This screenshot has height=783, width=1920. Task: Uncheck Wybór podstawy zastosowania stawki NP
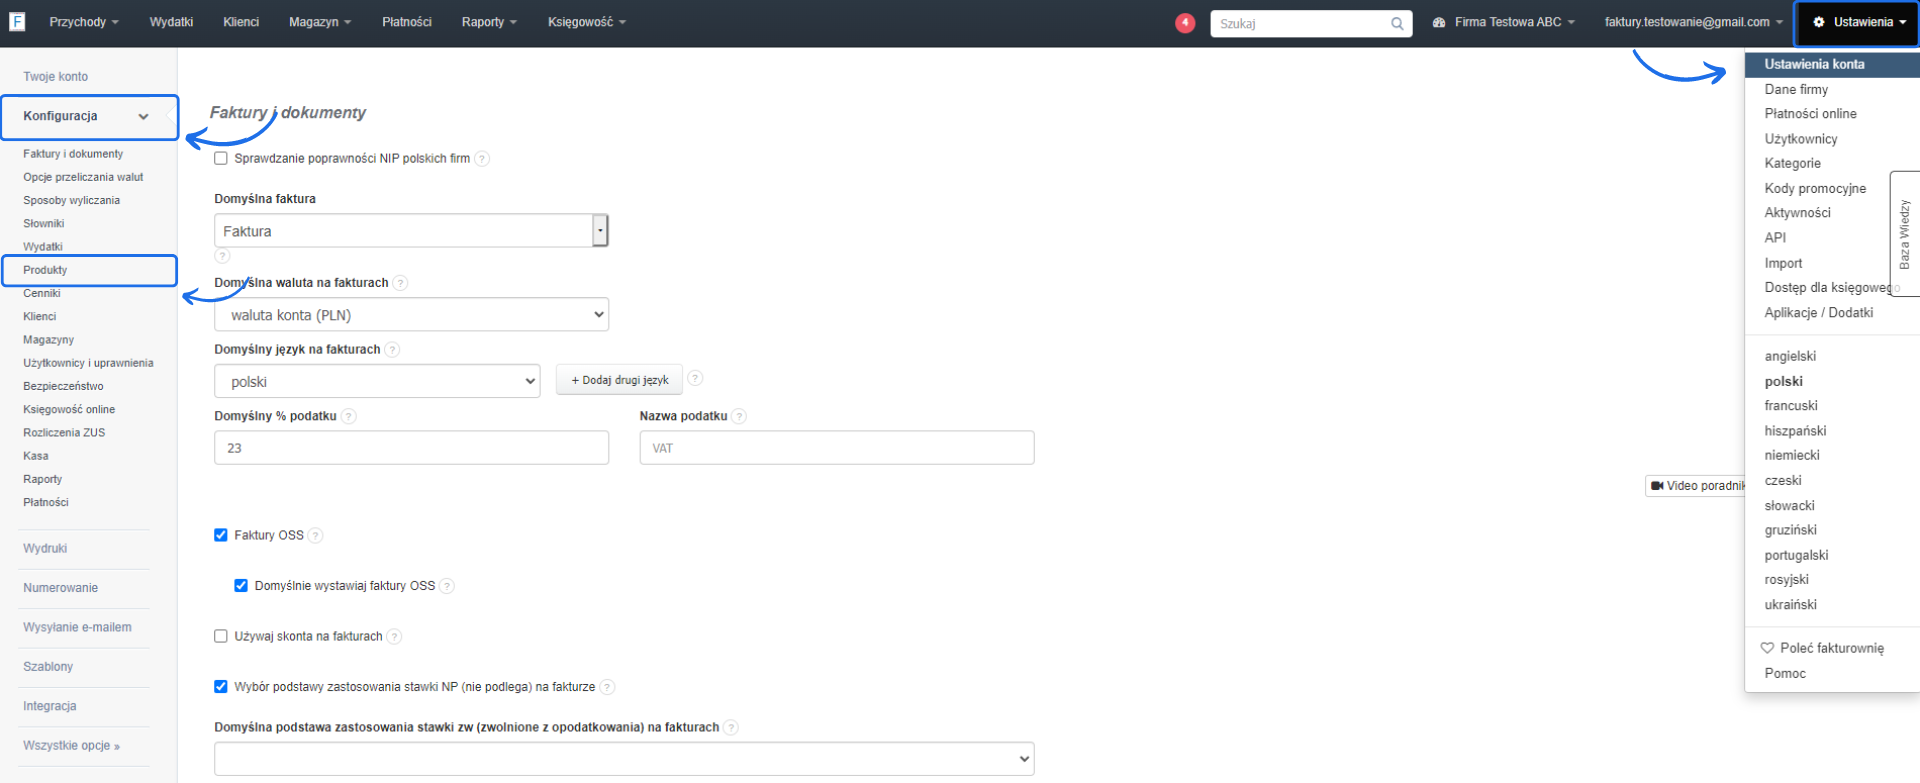(221, 687)
